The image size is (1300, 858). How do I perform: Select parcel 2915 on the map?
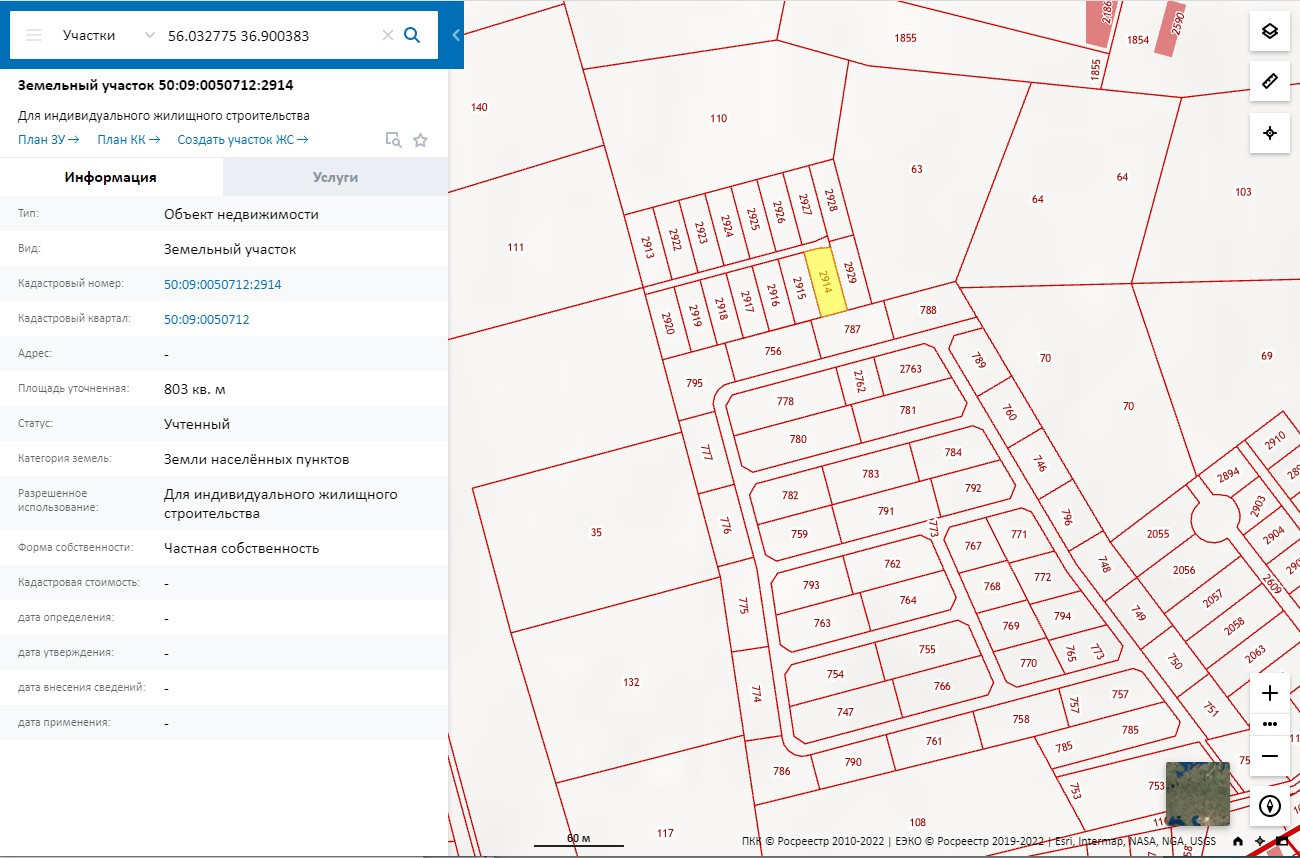(x=799, y=289)
